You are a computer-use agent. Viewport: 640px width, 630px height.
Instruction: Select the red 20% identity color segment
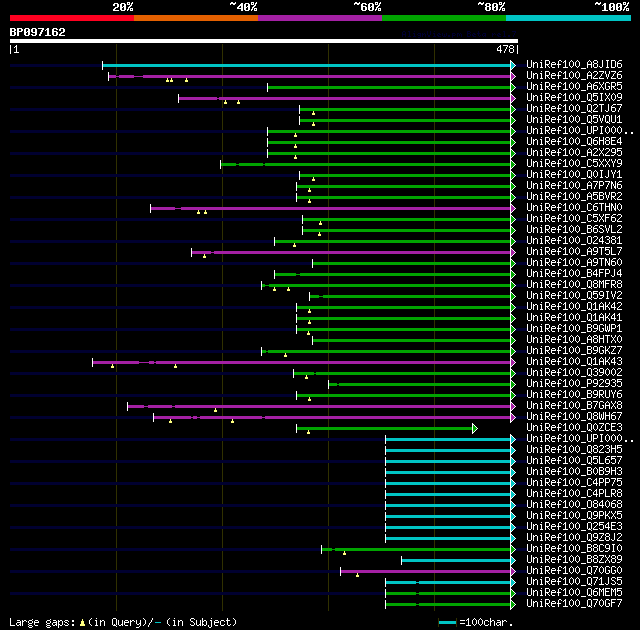pyautogui.click(x=72, y=18)
